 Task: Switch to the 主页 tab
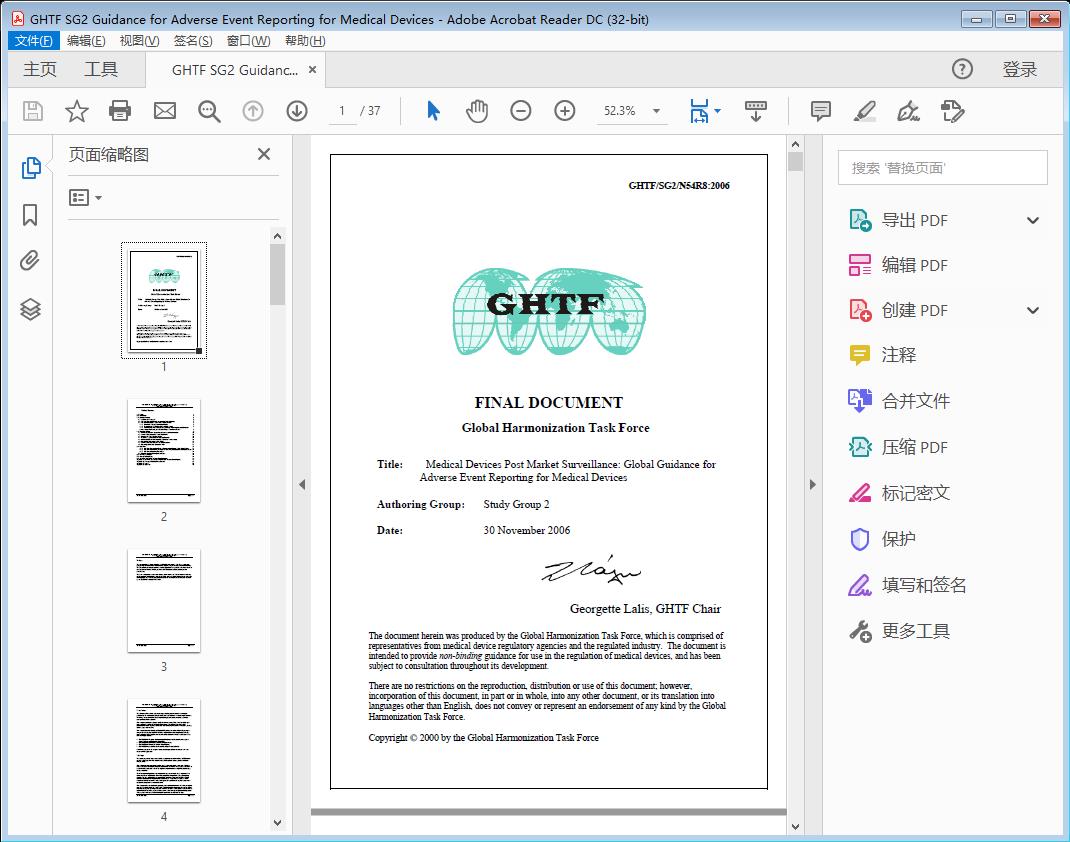point(39,69)
